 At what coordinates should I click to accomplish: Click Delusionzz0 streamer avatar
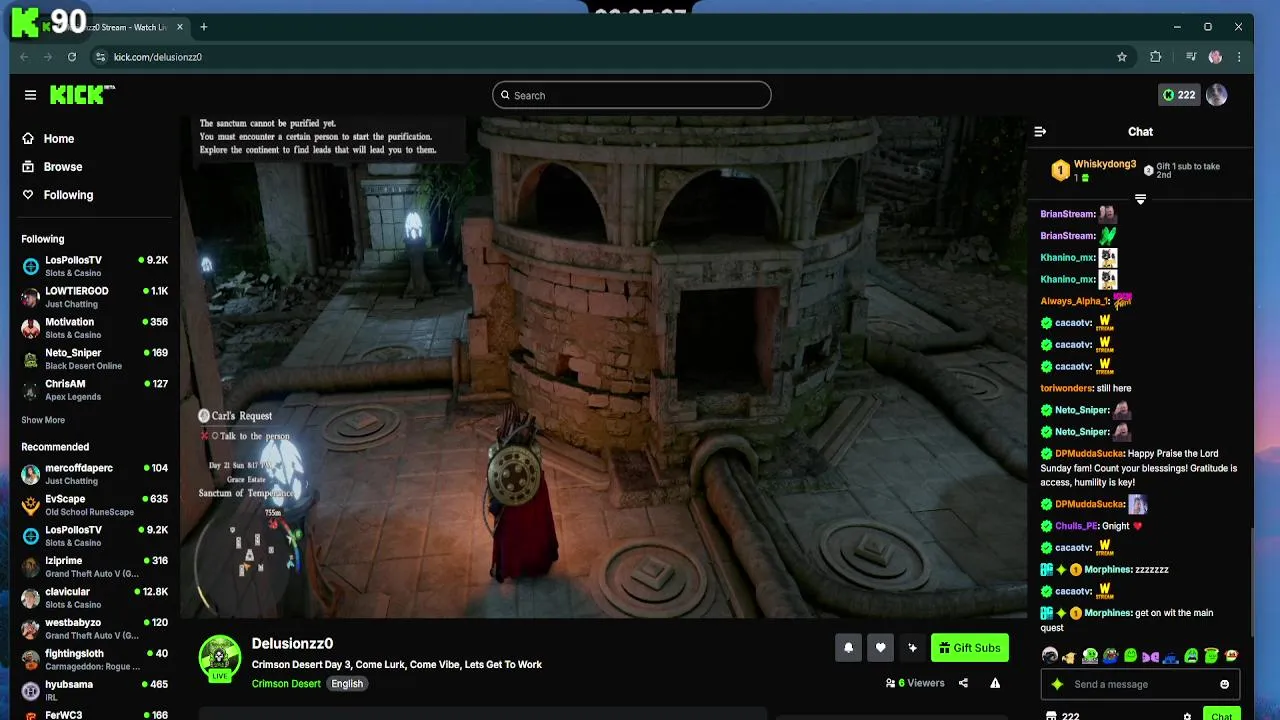(x=220, y=658)
